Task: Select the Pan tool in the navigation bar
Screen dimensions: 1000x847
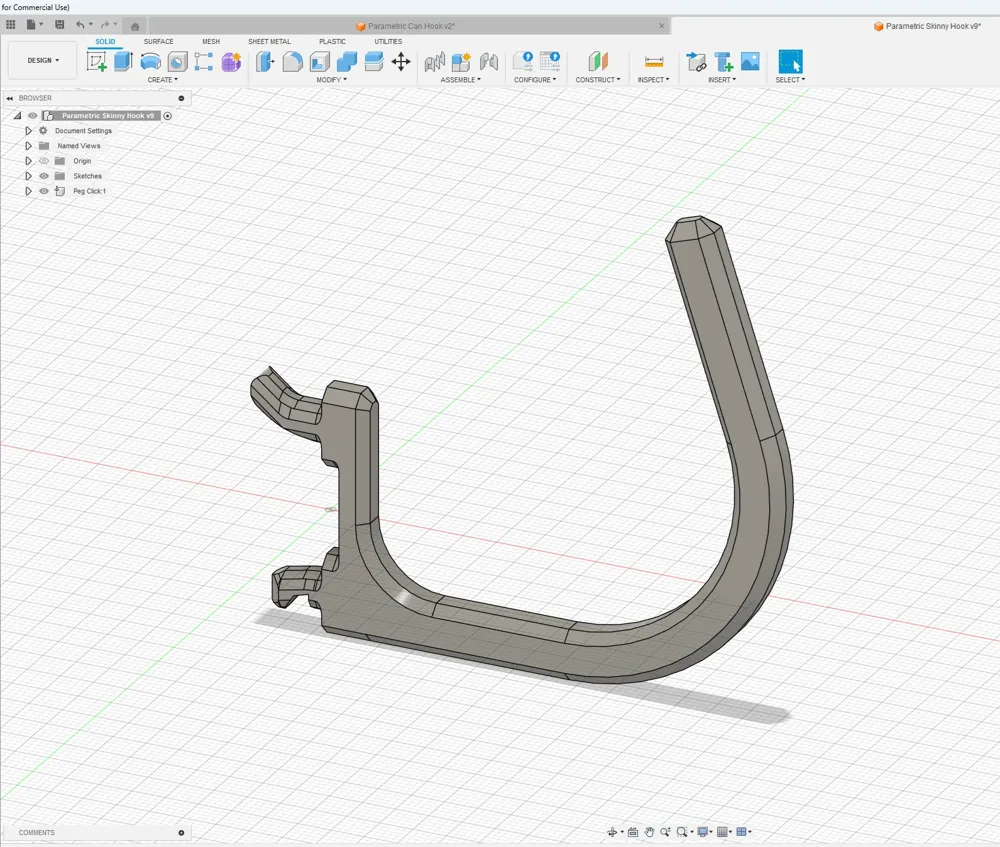Action: coord(649,832)
